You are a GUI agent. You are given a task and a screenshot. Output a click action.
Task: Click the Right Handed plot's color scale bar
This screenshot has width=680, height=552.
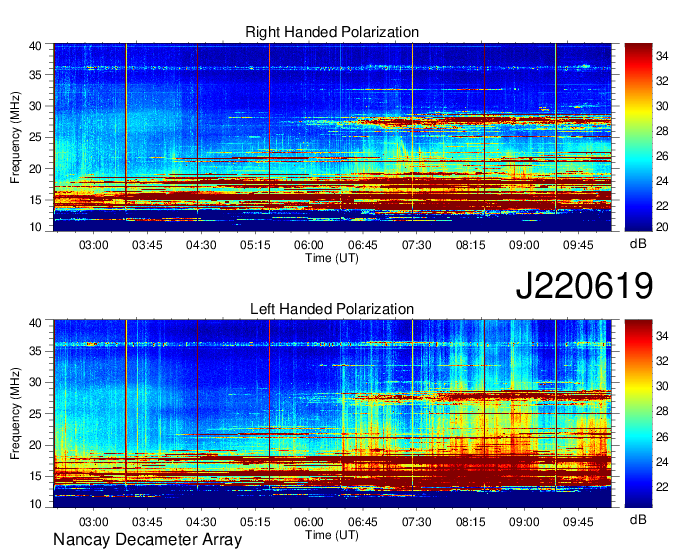point(638,137)
